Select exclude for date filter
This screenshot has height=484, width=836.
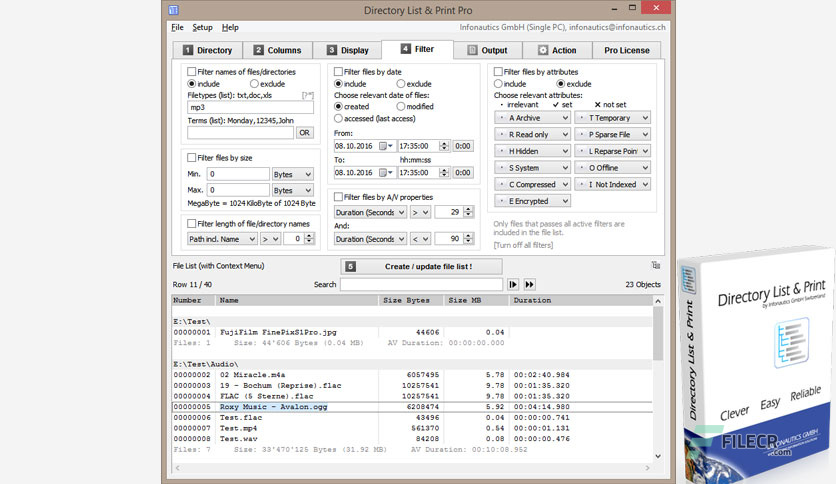coord(401,84)
